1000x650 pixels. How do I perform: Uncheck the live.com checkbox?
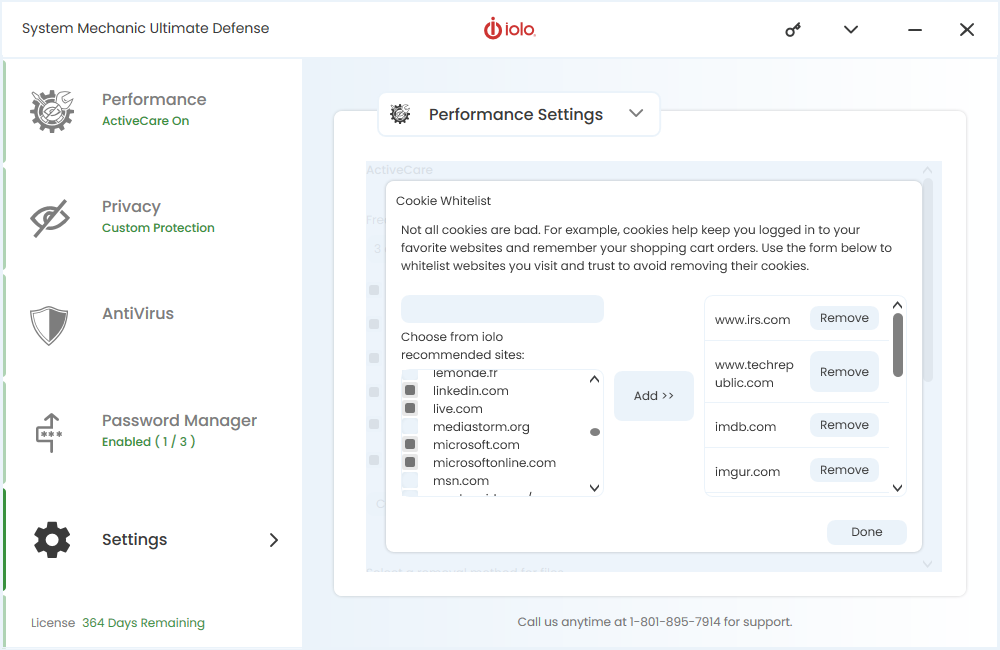point(410,408)
